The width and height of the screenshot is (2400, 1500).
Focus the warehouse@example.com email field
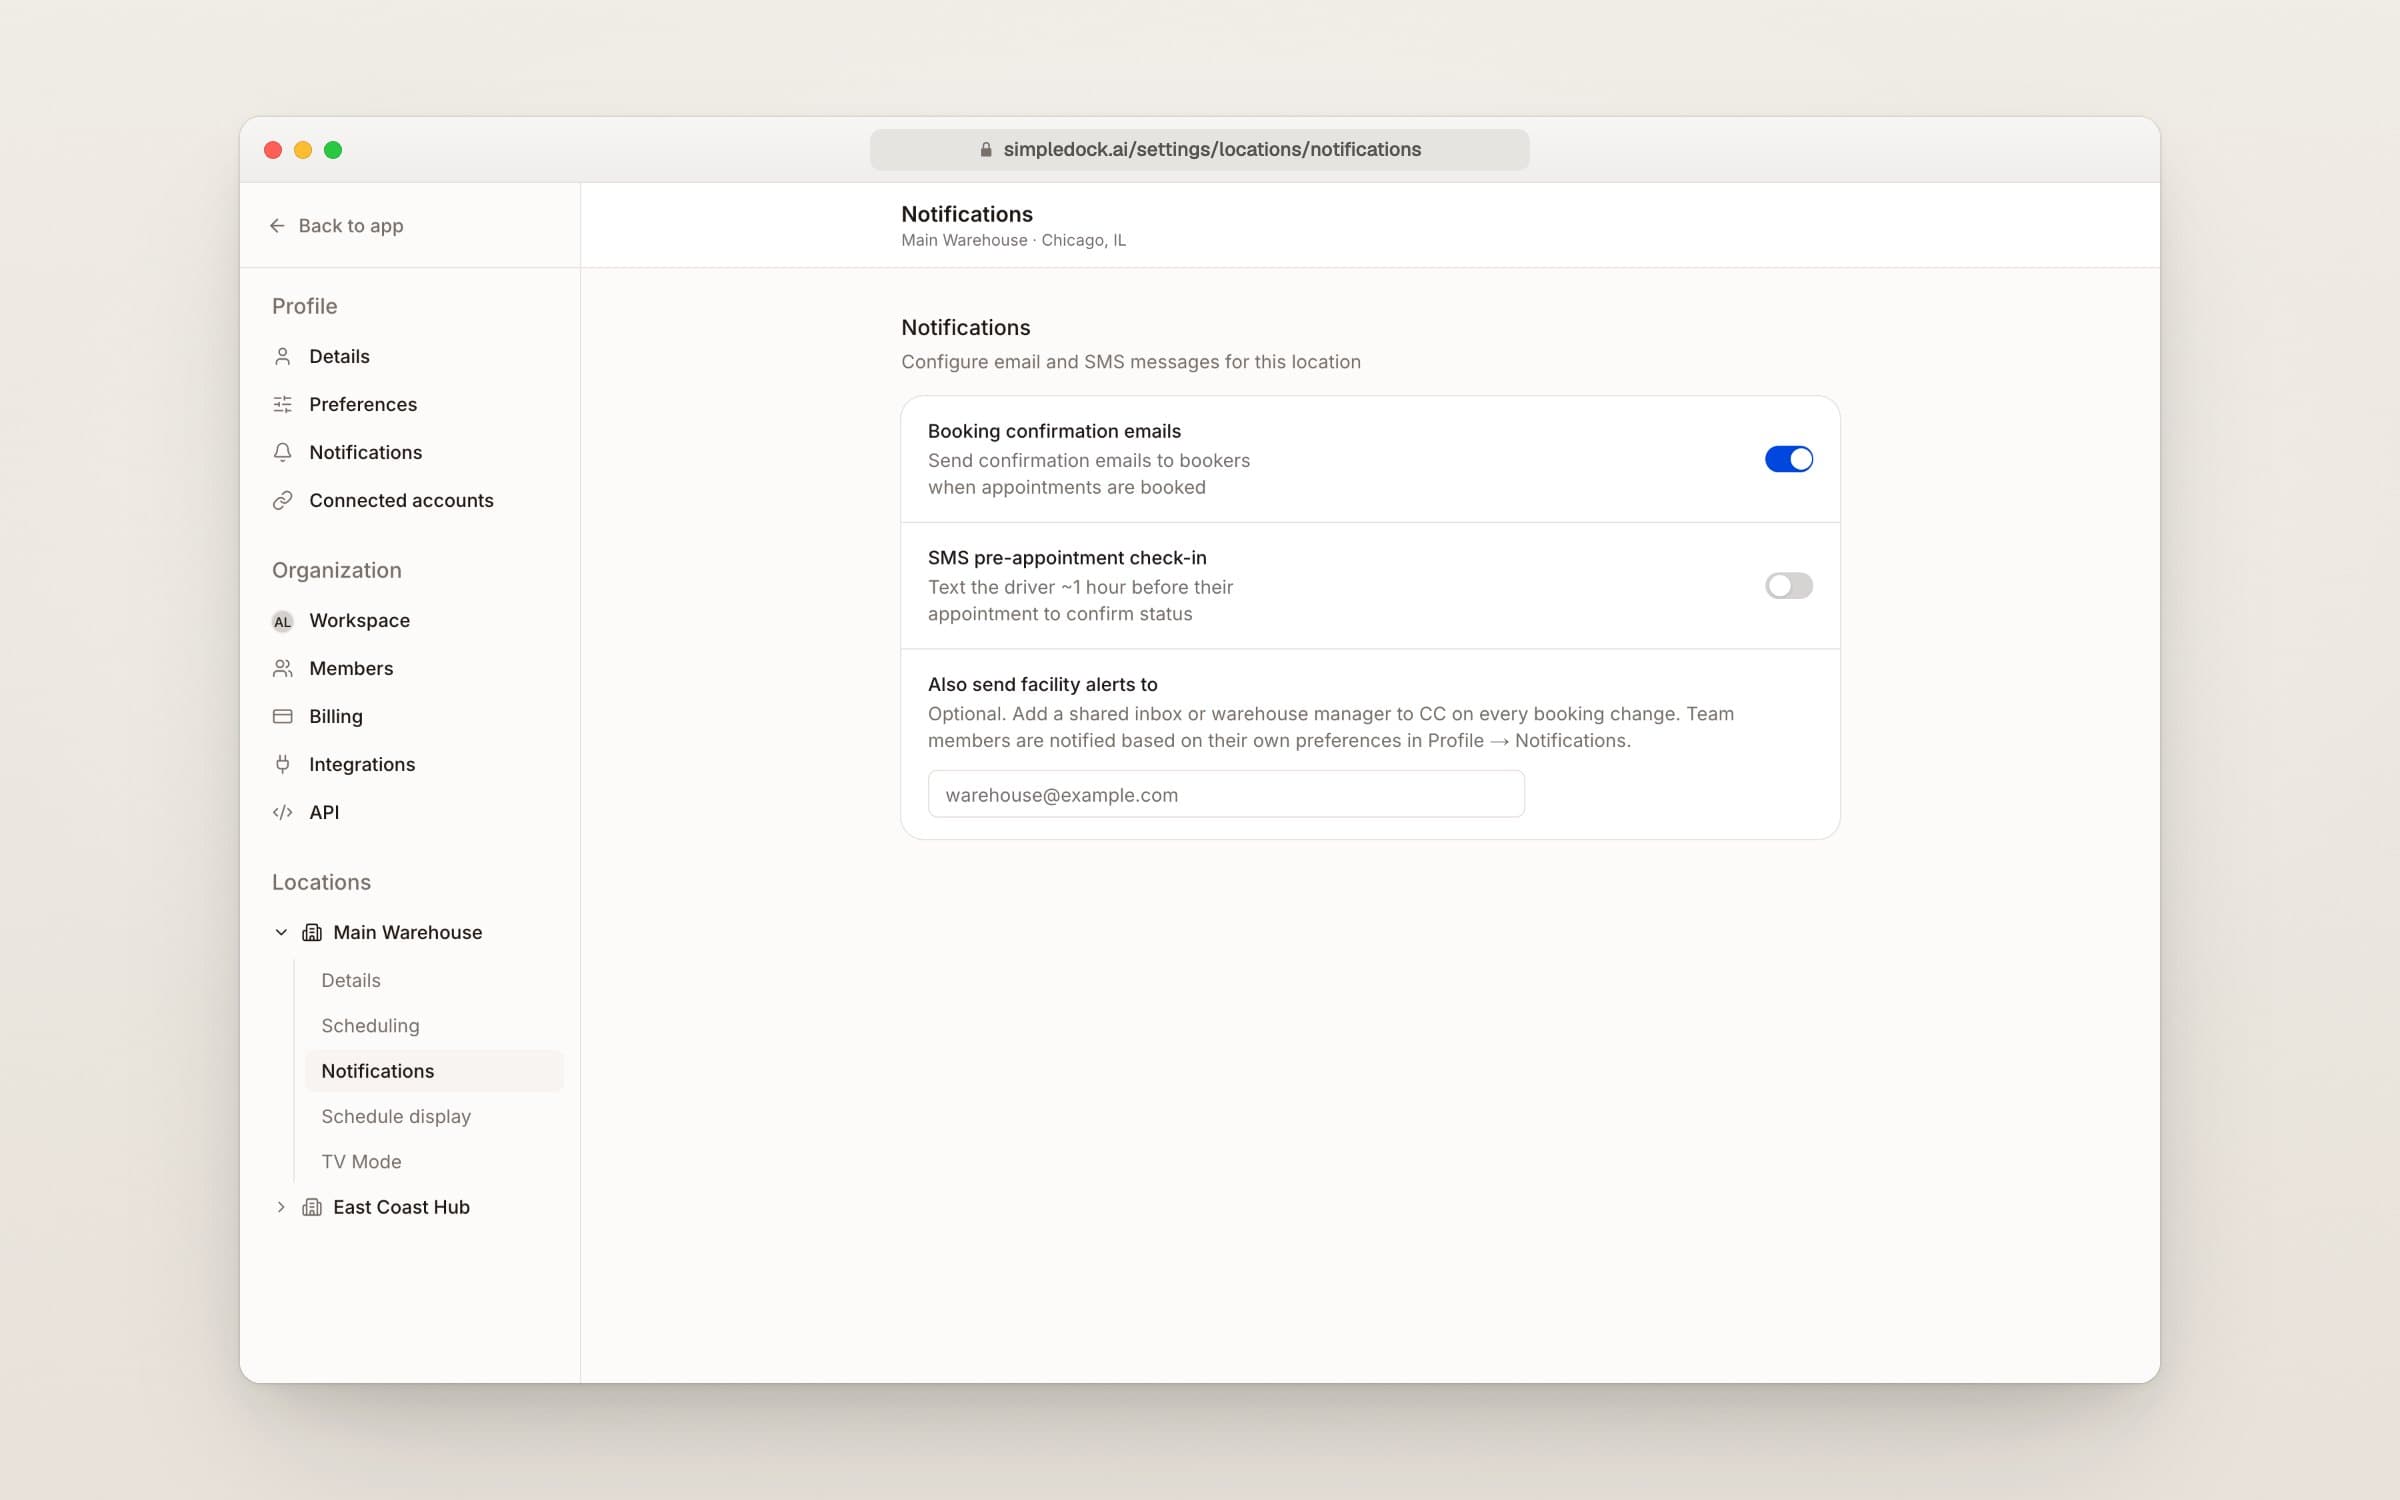tap(1226, 794)
